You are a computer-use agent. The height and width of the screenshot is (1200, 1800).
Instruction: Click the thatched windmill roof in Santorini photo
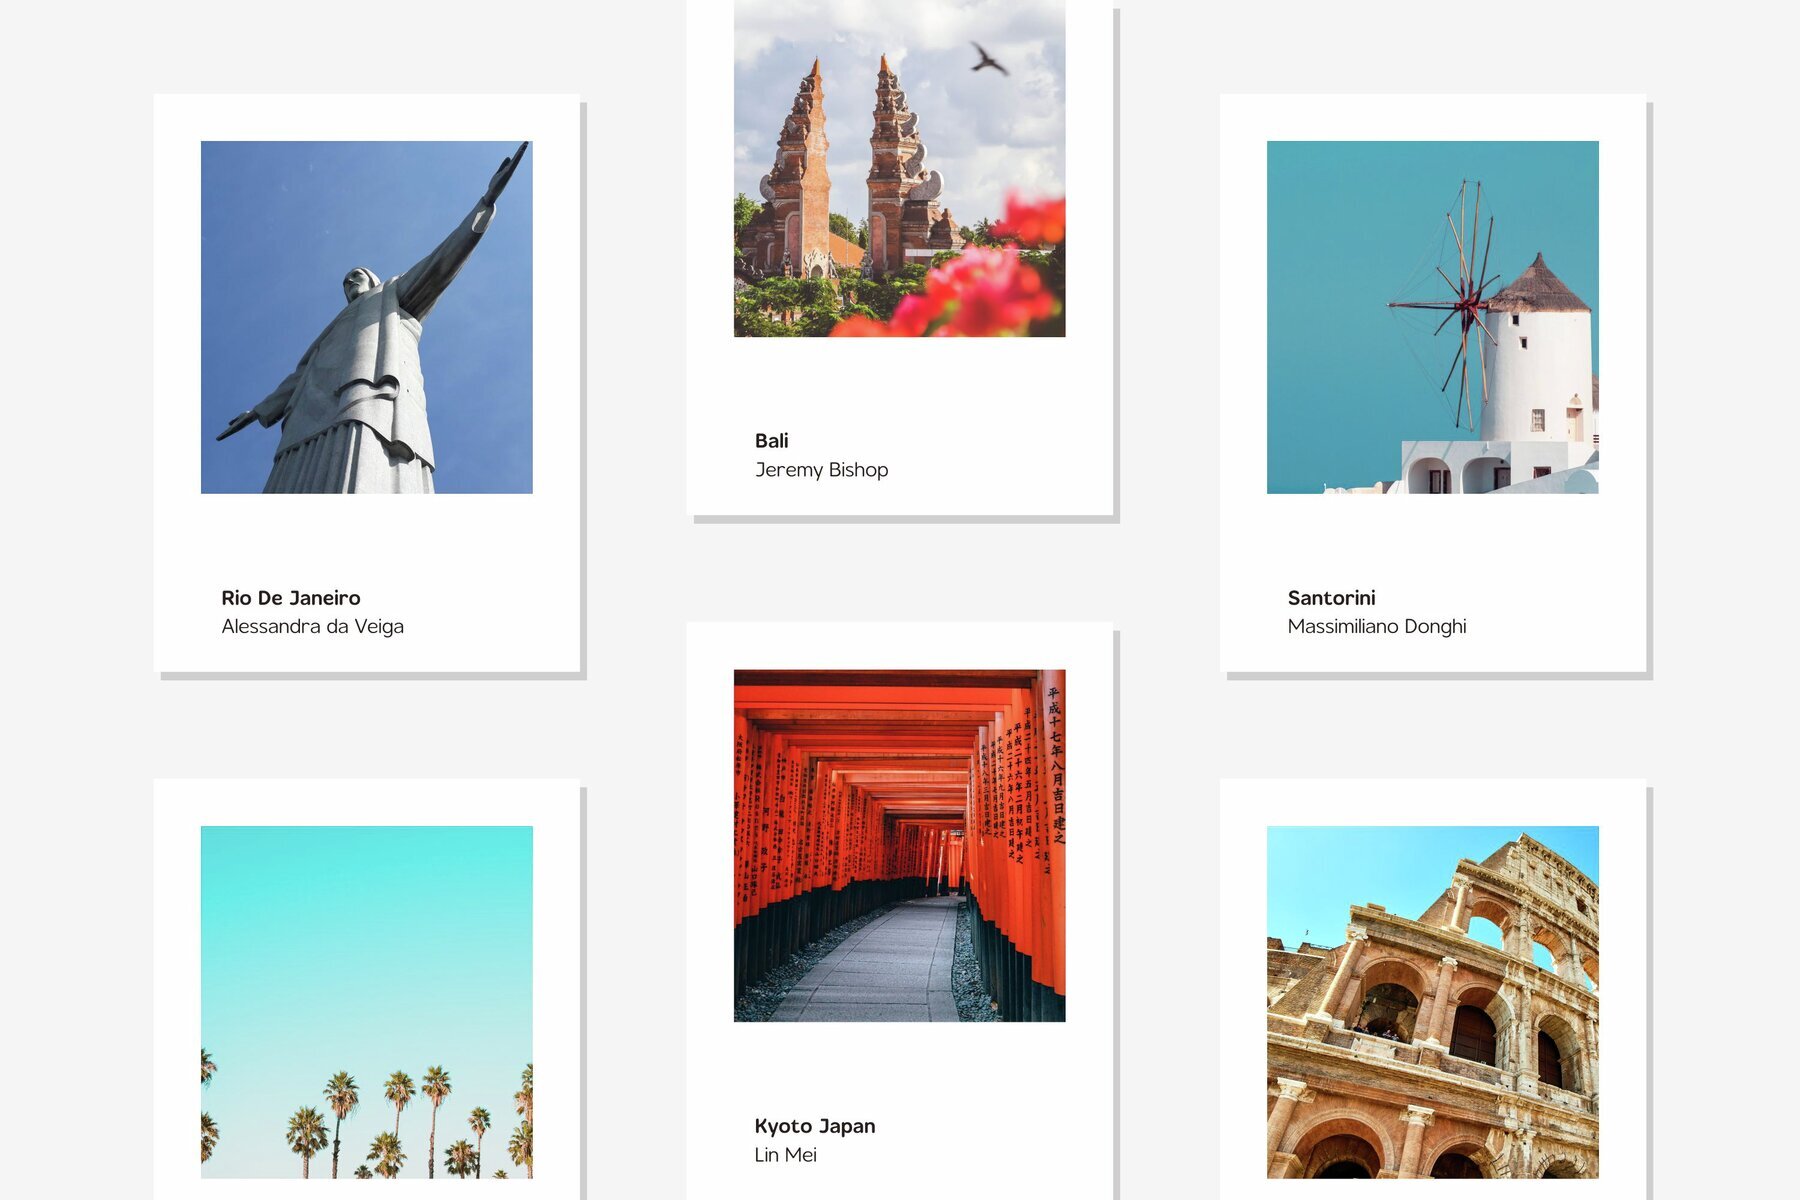click(1538, 287)
